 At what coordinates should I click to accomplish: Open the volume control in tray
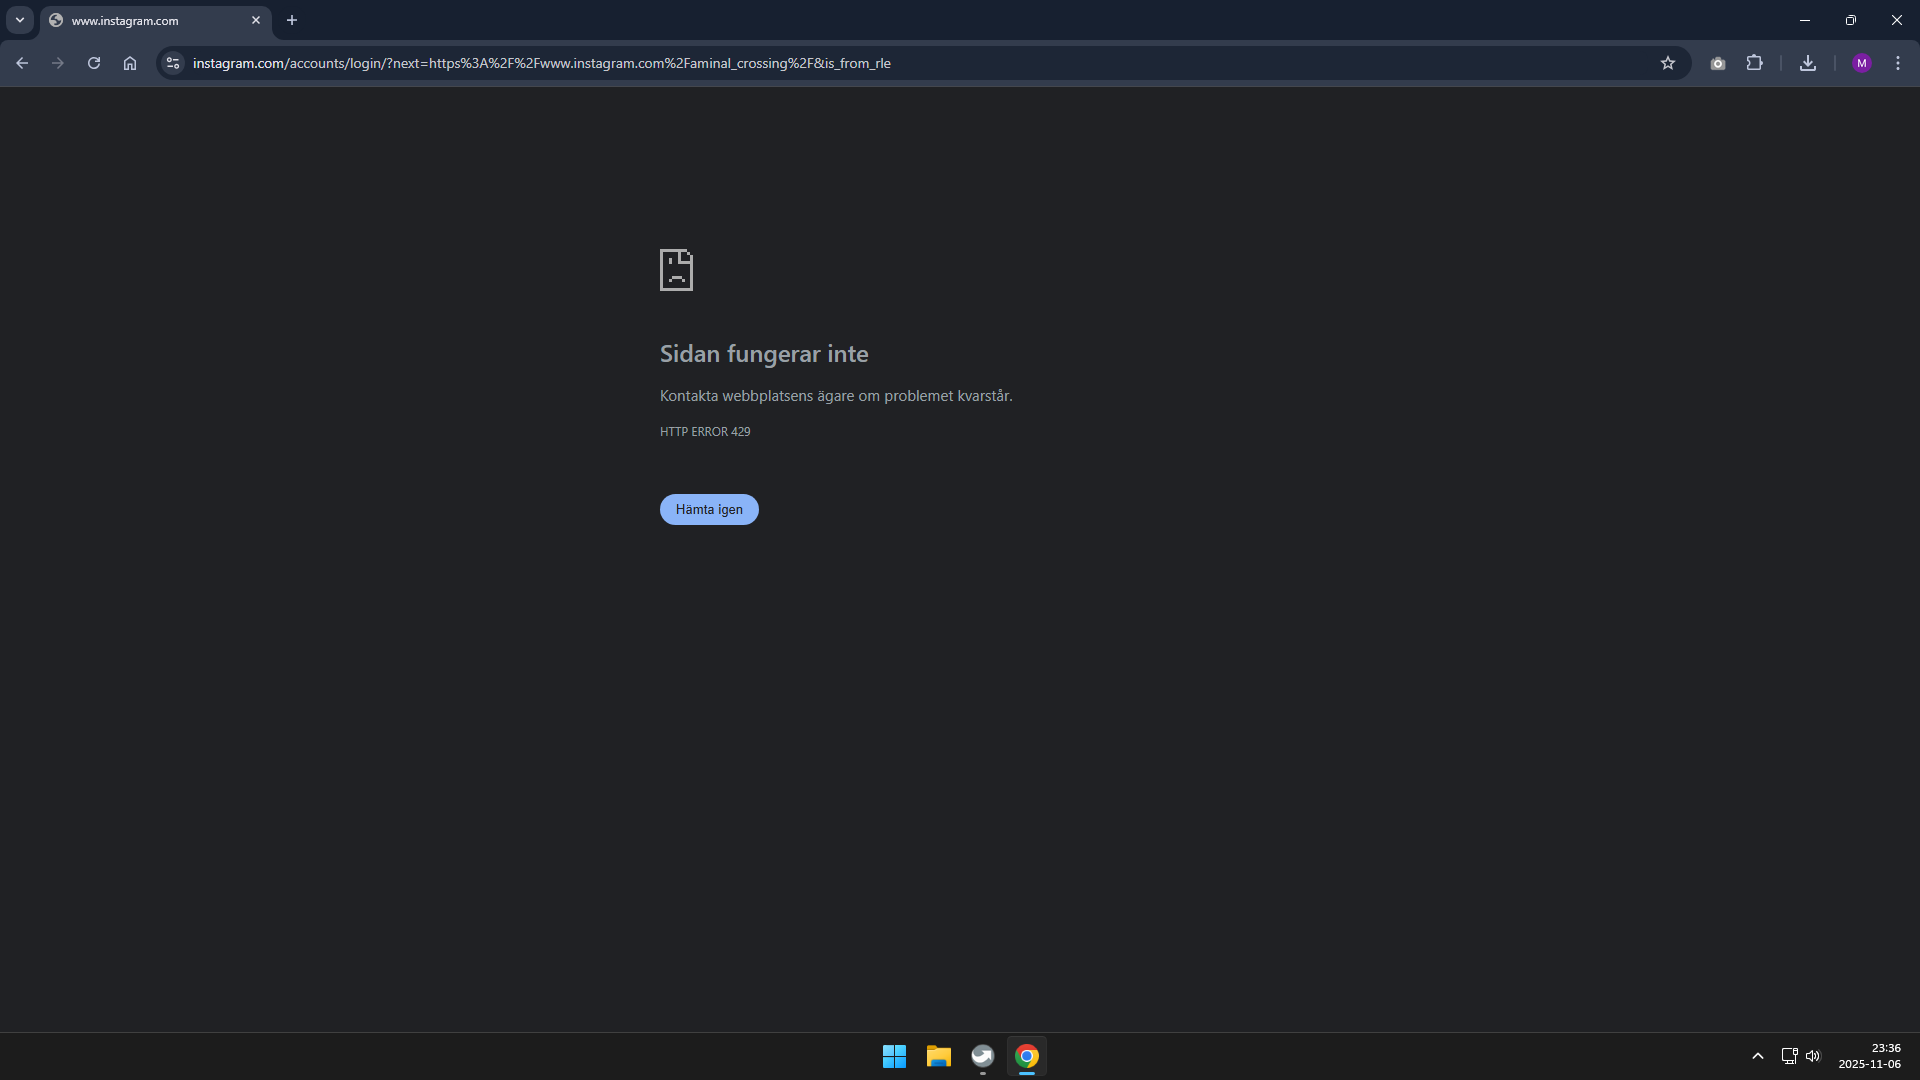click(1813, 1056)
